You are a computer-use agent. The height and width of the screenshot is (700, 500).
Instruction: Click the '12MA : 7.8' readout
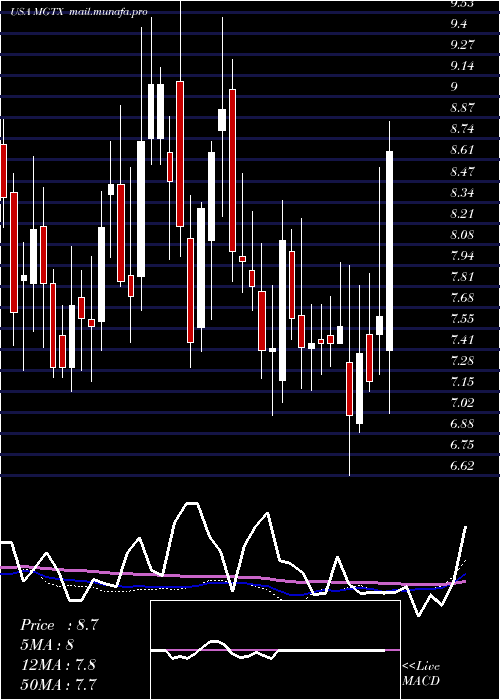coord(57,665)
